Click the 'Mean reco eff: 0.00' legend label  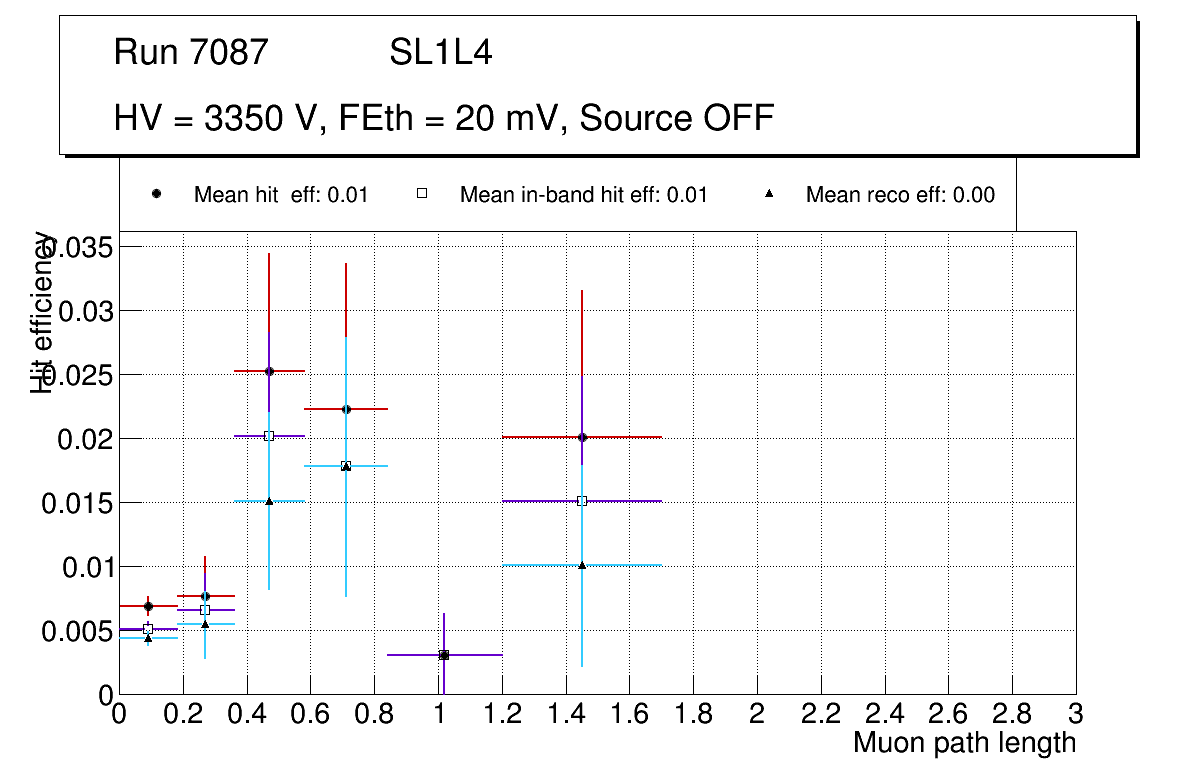[x=900, y=195]
